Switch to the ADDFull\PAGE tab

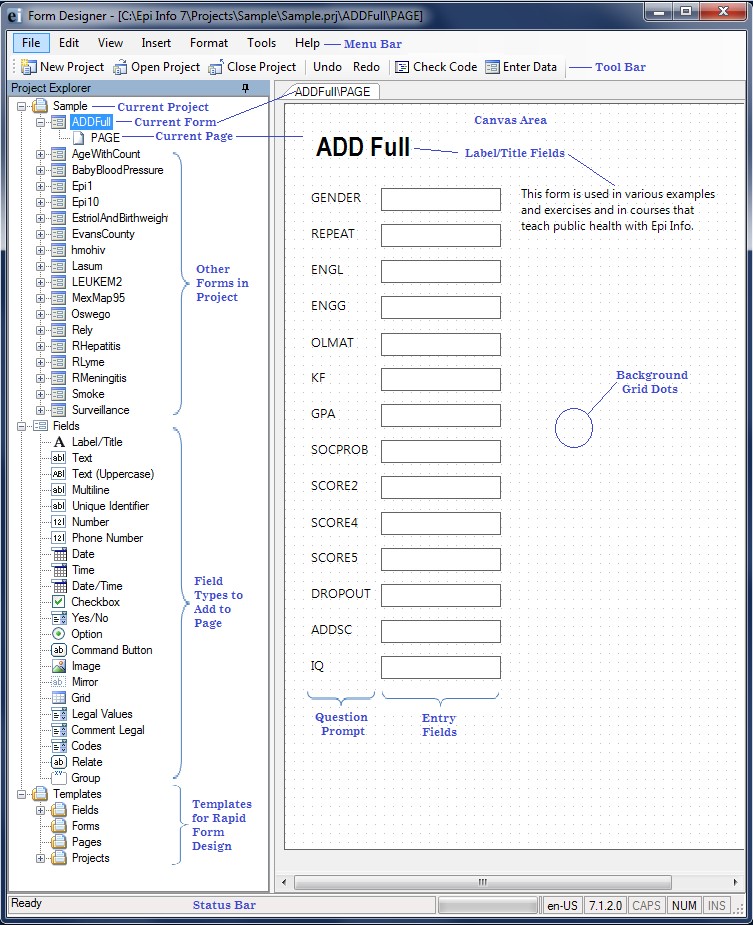332,91
